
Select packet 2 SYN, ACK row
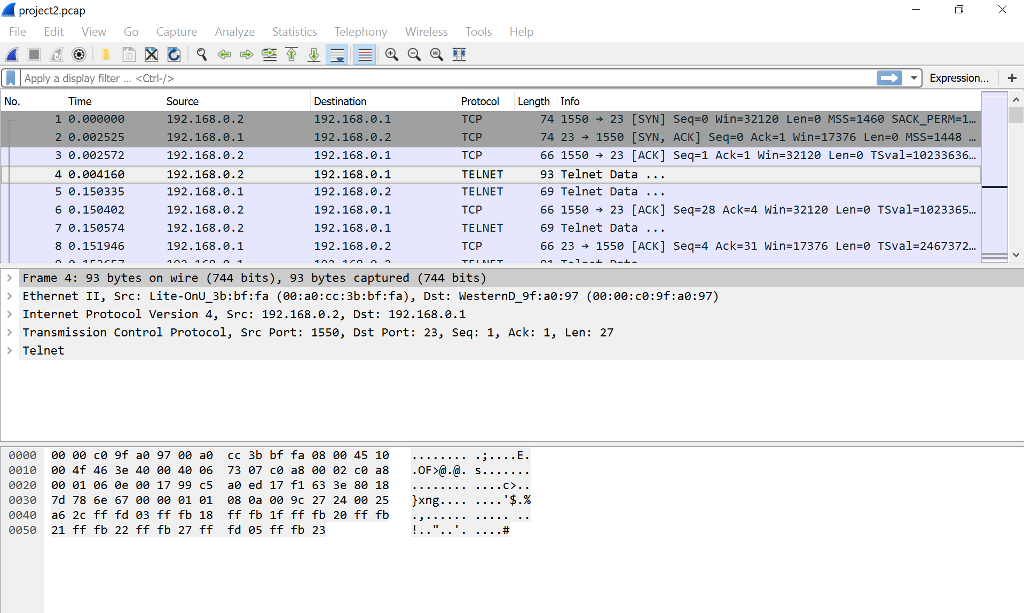[490, 138]
